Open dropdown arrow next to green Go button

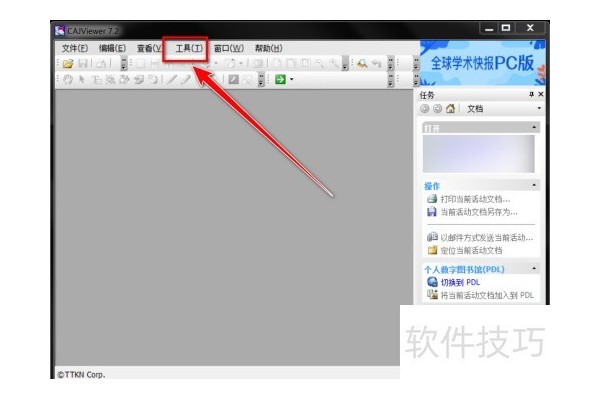coord(292,79)
